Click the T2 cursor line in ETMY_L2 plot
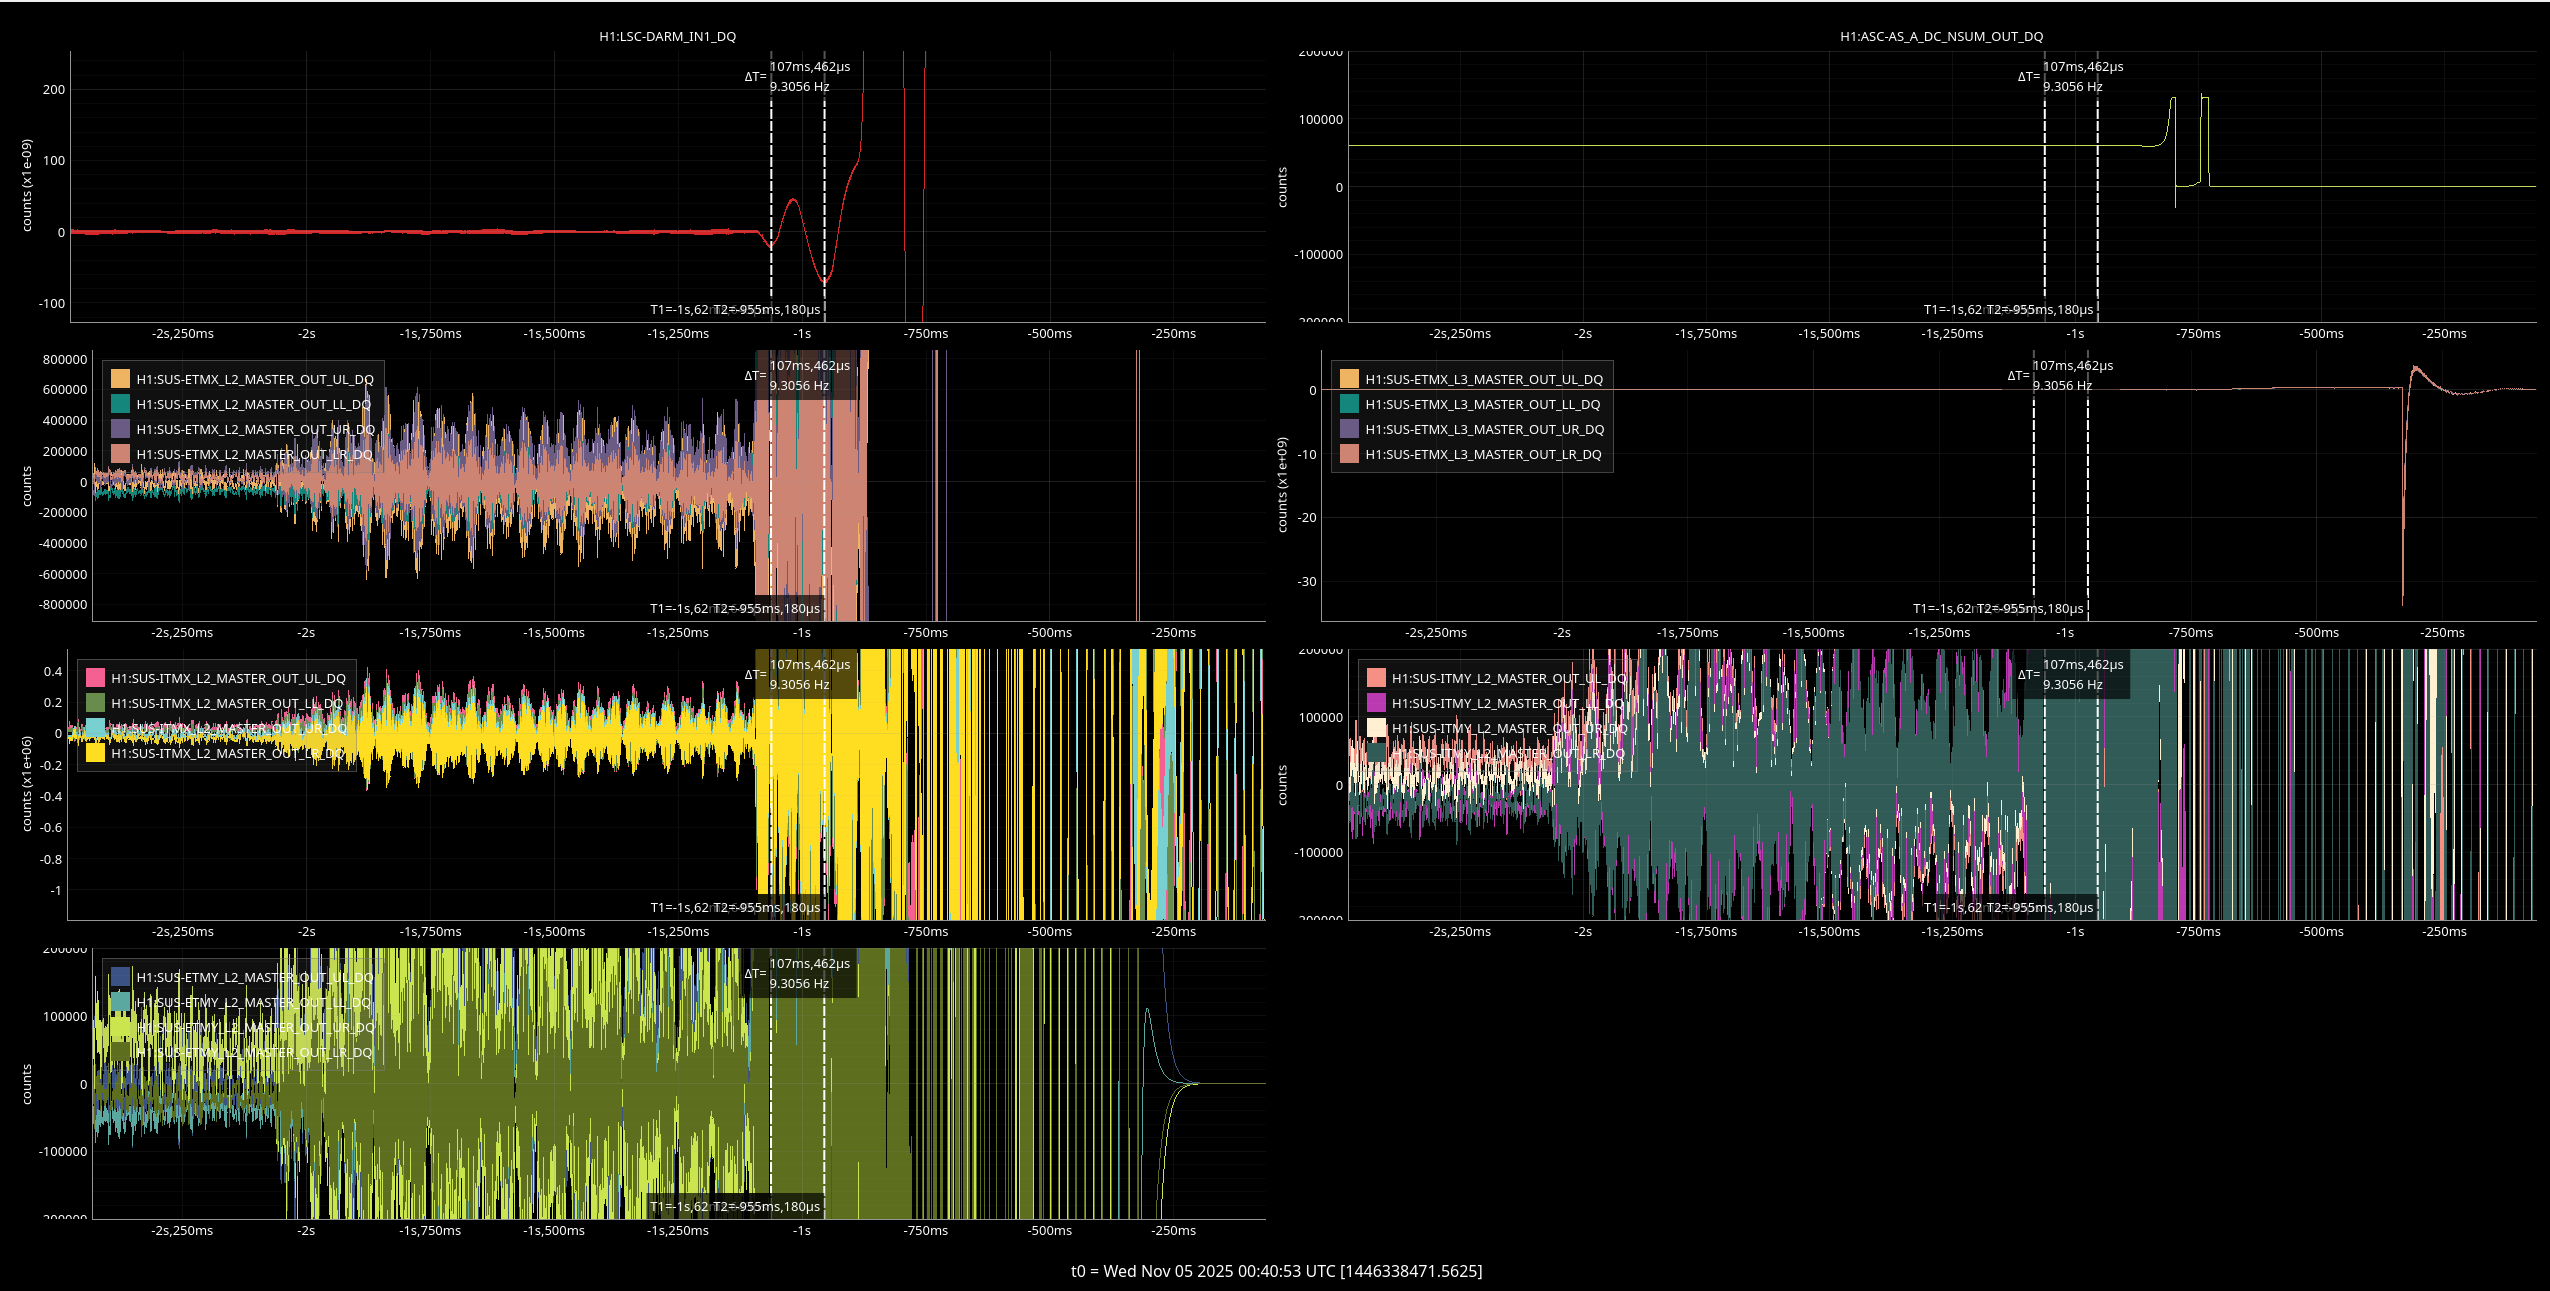This screenshot has width=2550, height=1291. (x=825, y=1100)
